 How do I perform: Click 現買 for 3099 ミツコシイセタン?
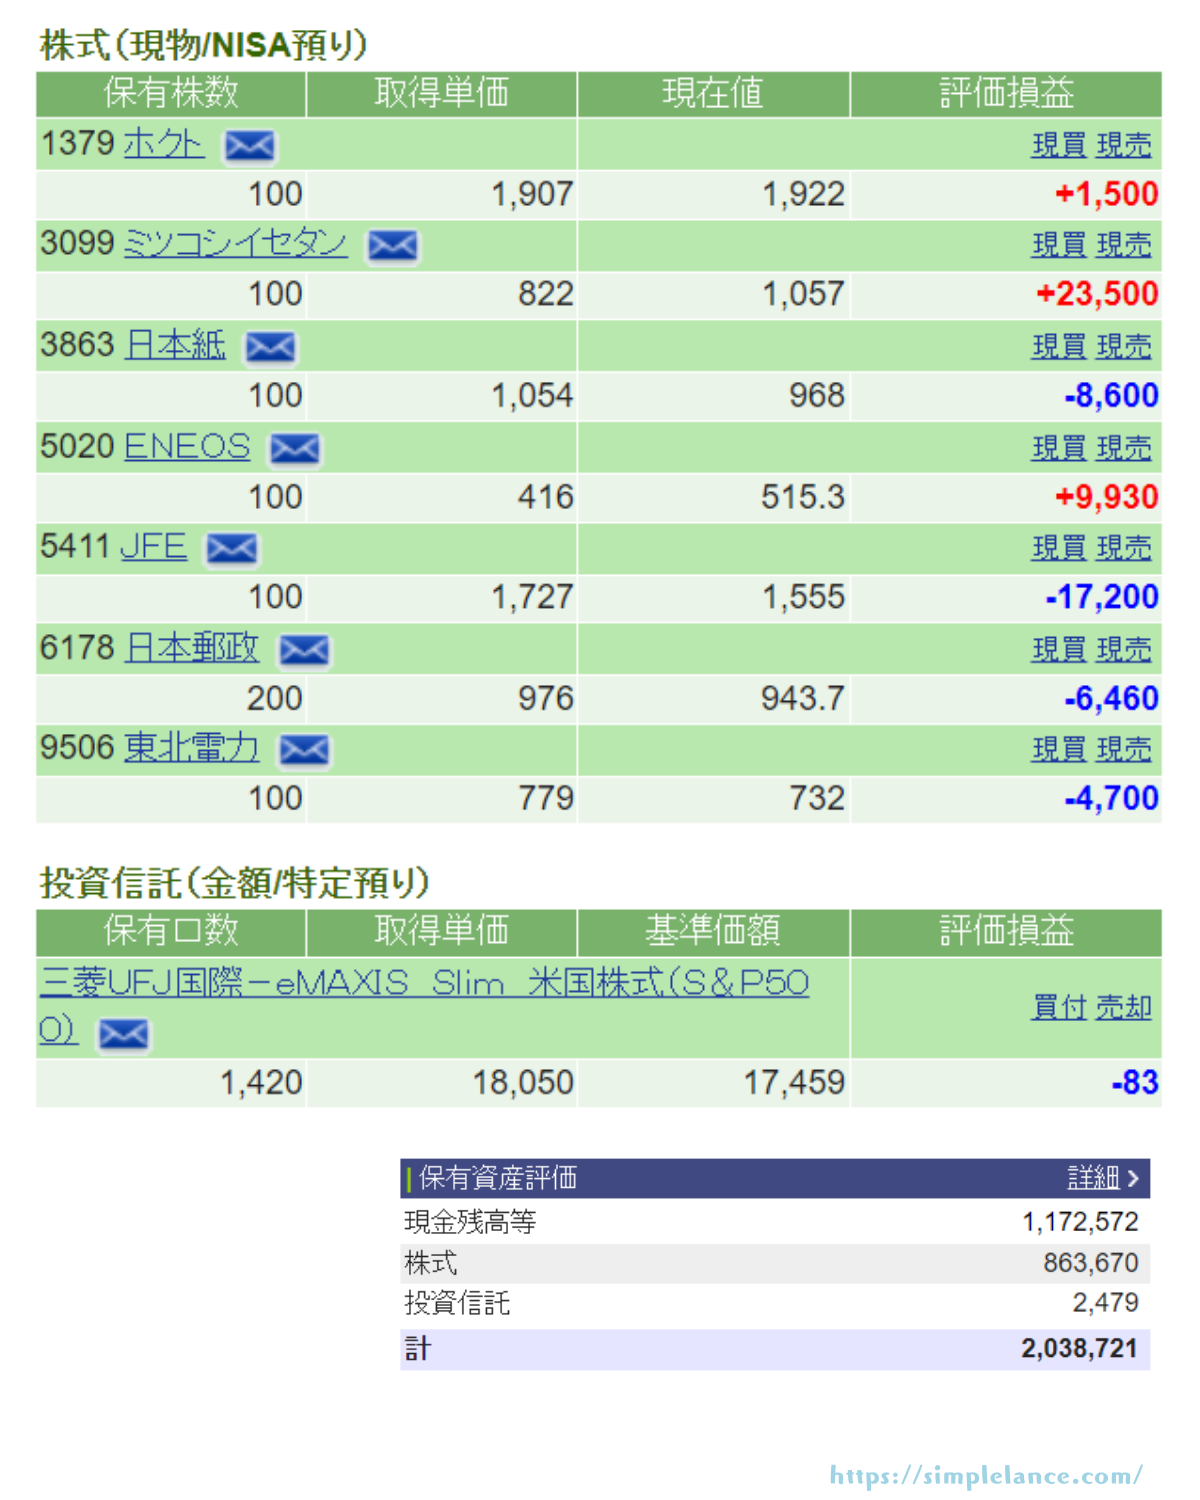tap(1058, 245)
